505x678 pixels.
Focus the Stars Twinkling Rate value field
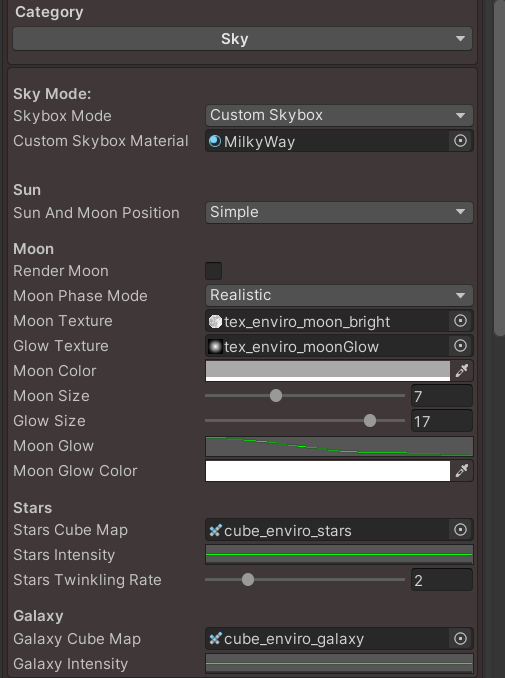(x=442, y=580)
